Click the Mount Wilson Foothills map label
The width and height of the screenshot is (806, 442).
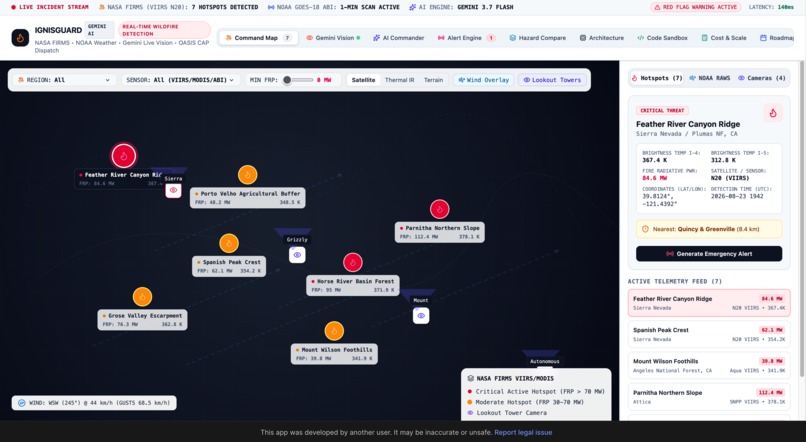(x=334, y=354)
